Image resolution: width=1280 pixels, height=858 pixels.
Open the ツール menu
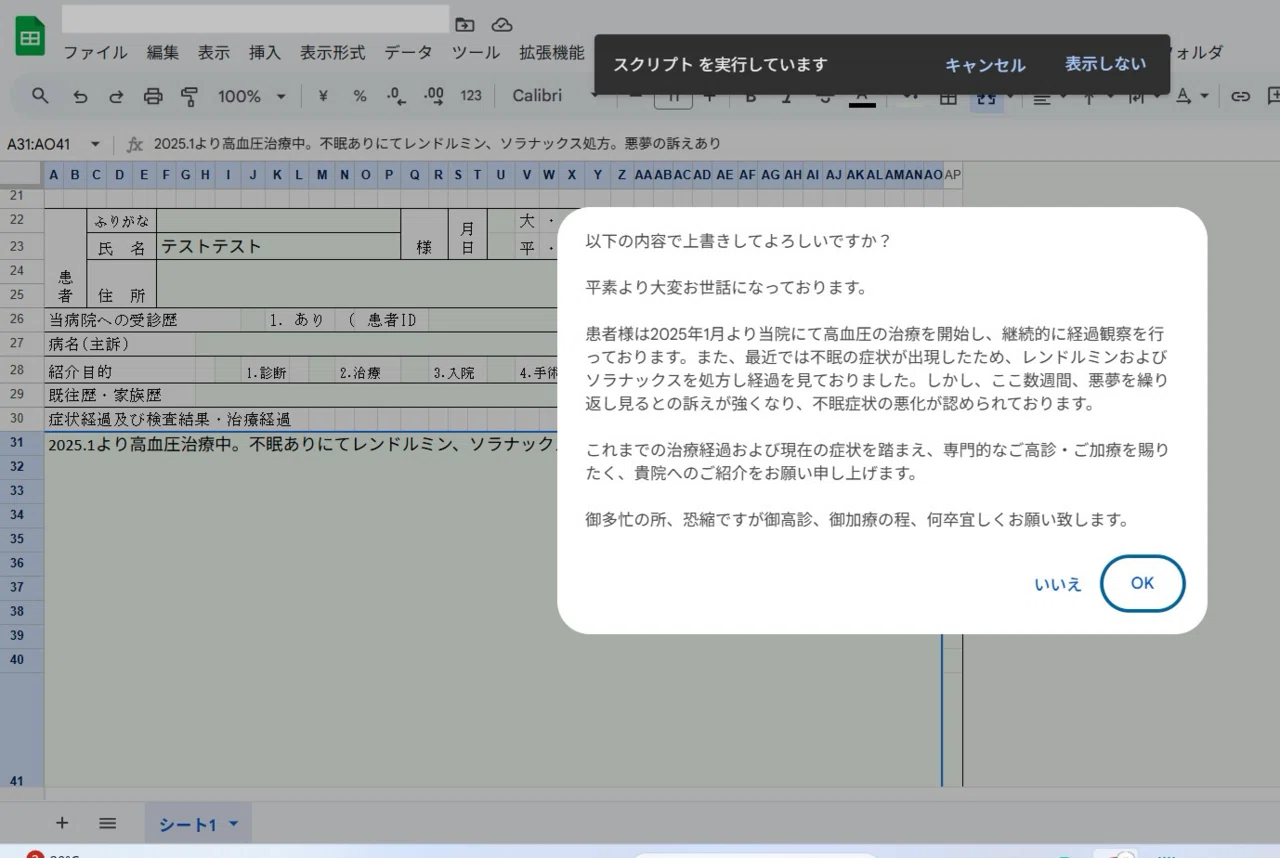click(x=476, y=53)
